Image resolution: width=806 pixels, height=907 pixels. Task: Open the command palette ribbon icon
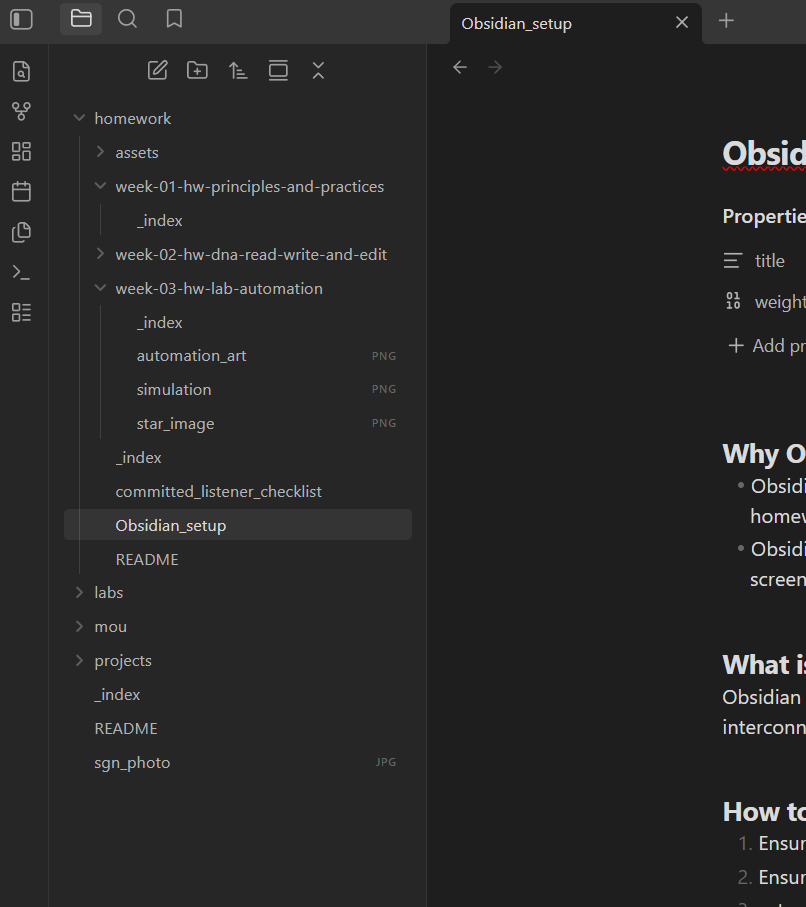(21, 272)
